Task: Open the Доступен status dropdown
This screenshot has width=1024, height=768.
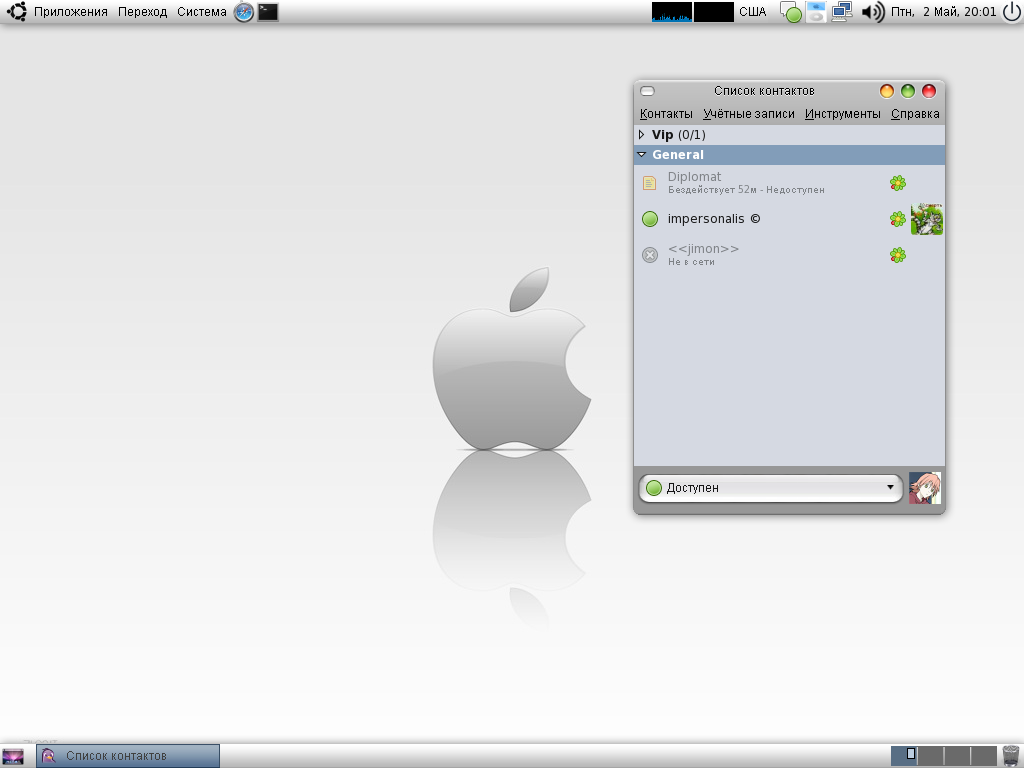Action: (x=770, y=488)
